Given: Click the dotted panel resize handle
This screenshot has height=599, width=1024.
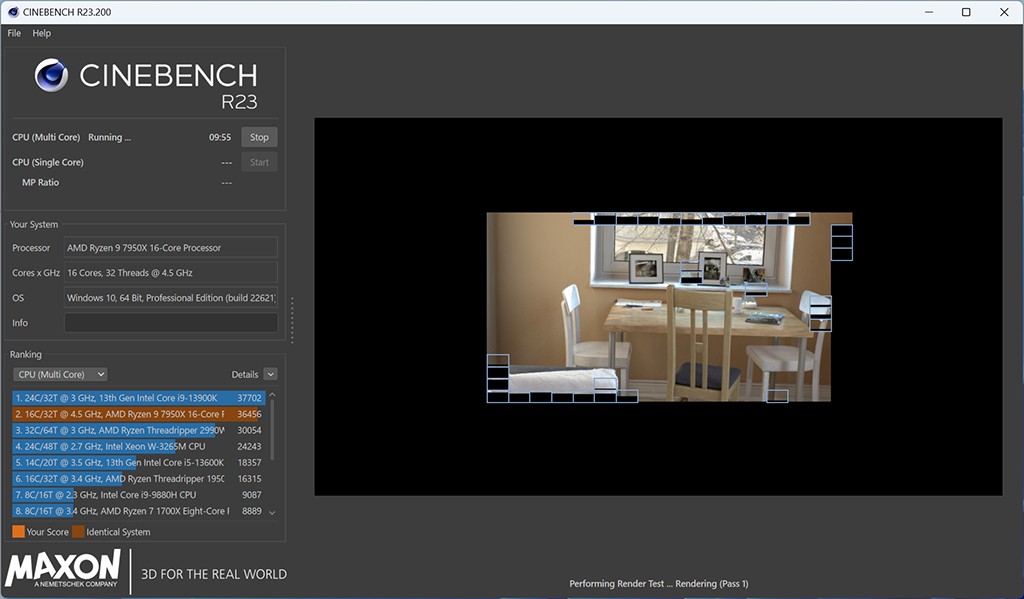Looking at the screenshot, I should coord(292,320).
